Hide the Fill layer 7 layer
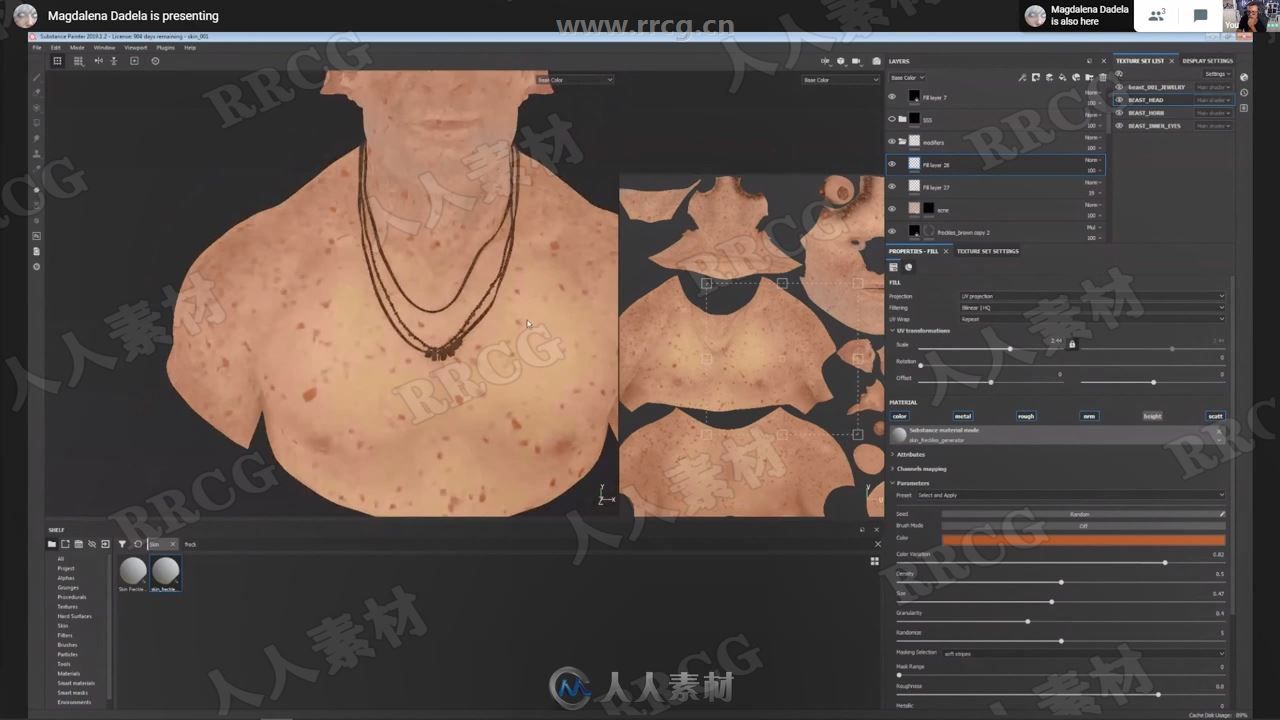The image size is (1280, 720). pos(893,97)
